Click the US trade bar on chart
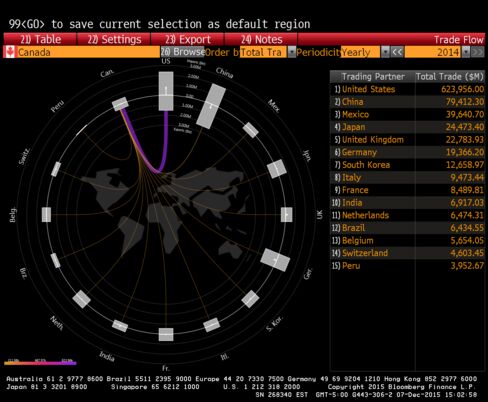The height and width of the screenshot is (402, 488). point(166,91)
